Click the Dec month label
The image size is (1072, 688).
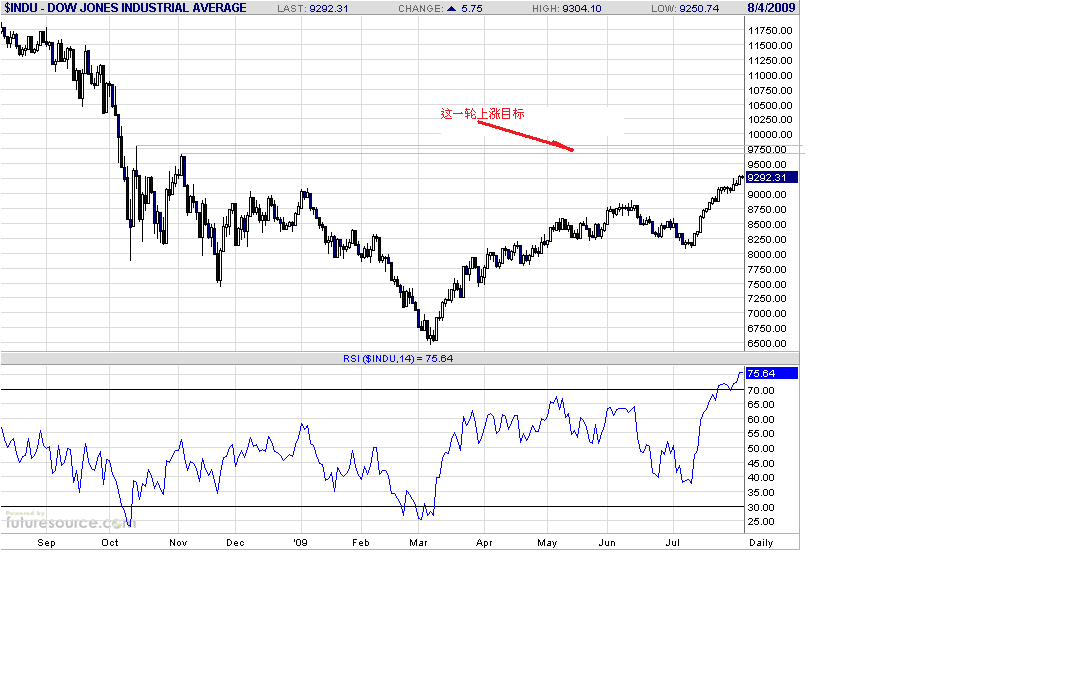point(235,543)
